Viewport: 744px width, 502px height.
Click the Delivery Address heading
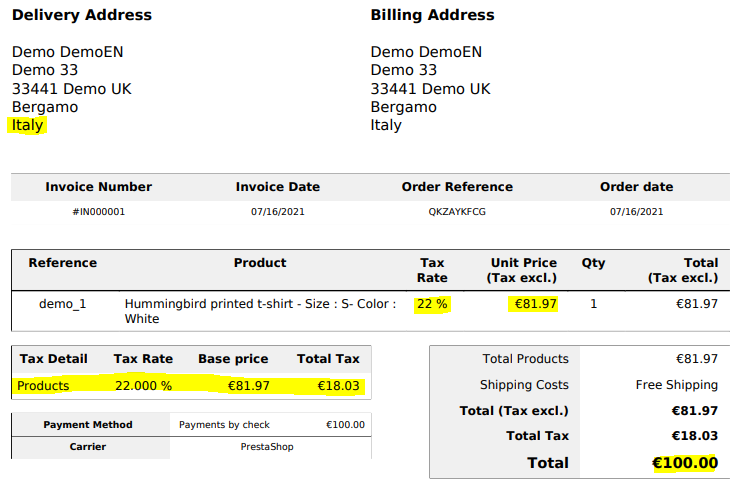pyautogui.click(x=82, y=15)
